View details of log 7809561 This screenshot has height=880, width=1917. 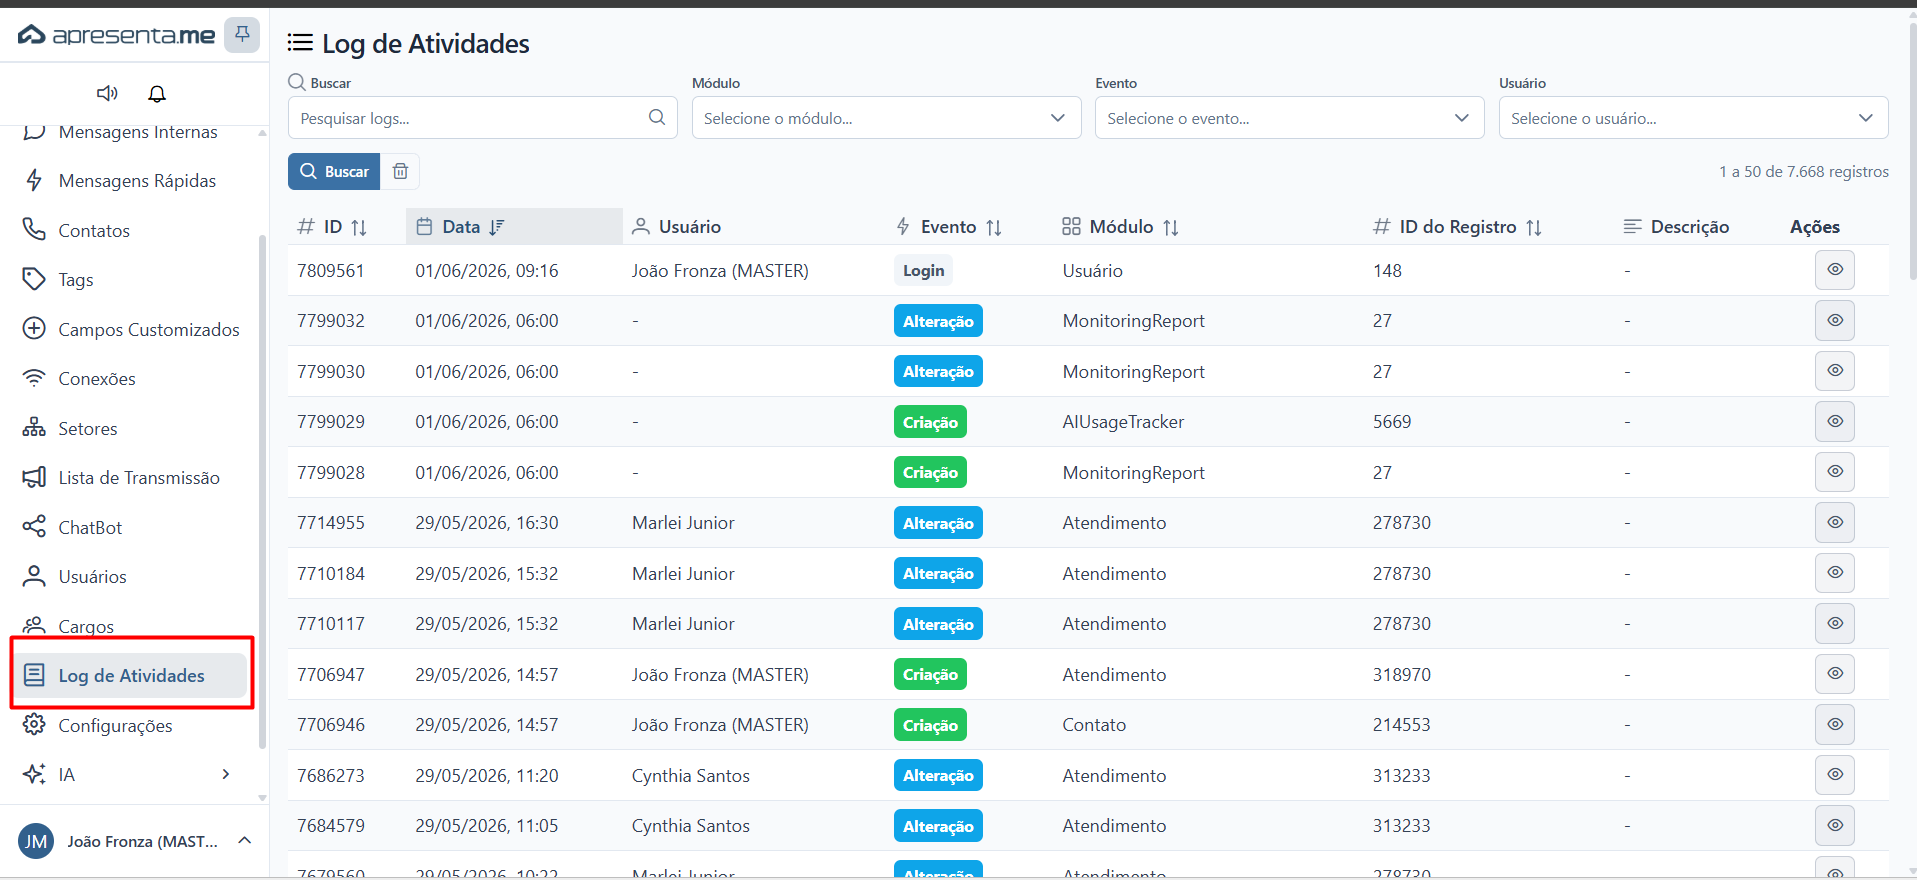[1835, 270]
